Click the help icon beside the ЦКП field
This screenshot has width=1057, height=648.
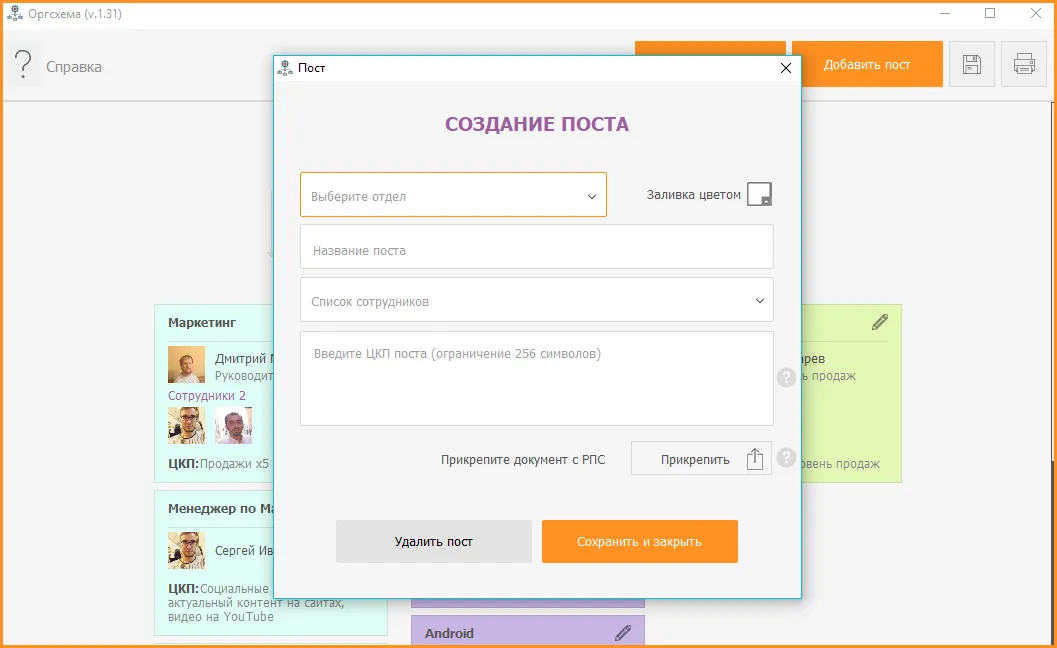click(x=786, y=378)
